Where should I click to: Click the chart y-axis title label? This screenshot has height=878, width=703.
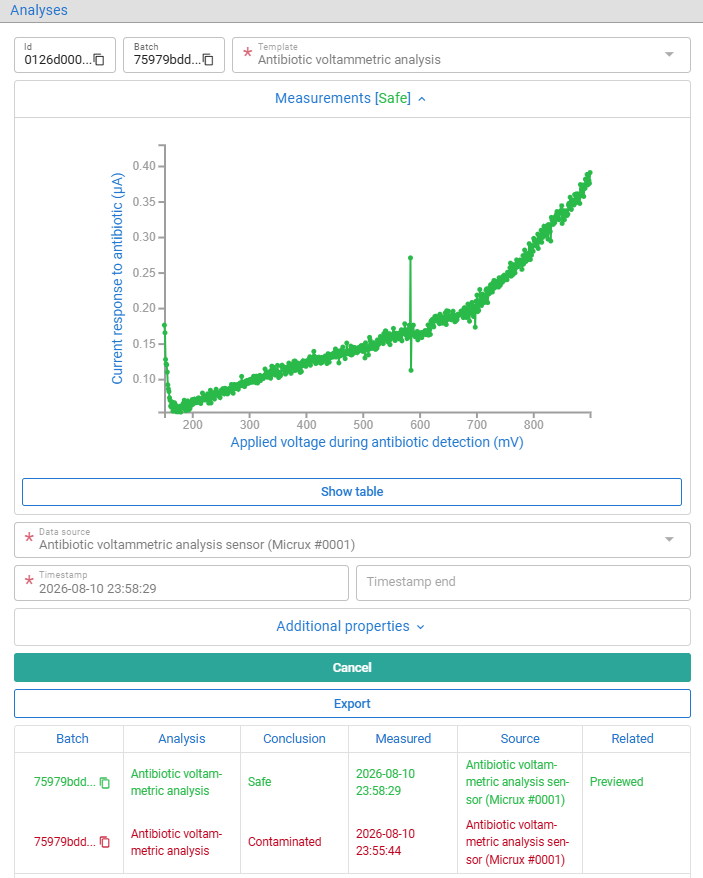click(x=117, y=278)
